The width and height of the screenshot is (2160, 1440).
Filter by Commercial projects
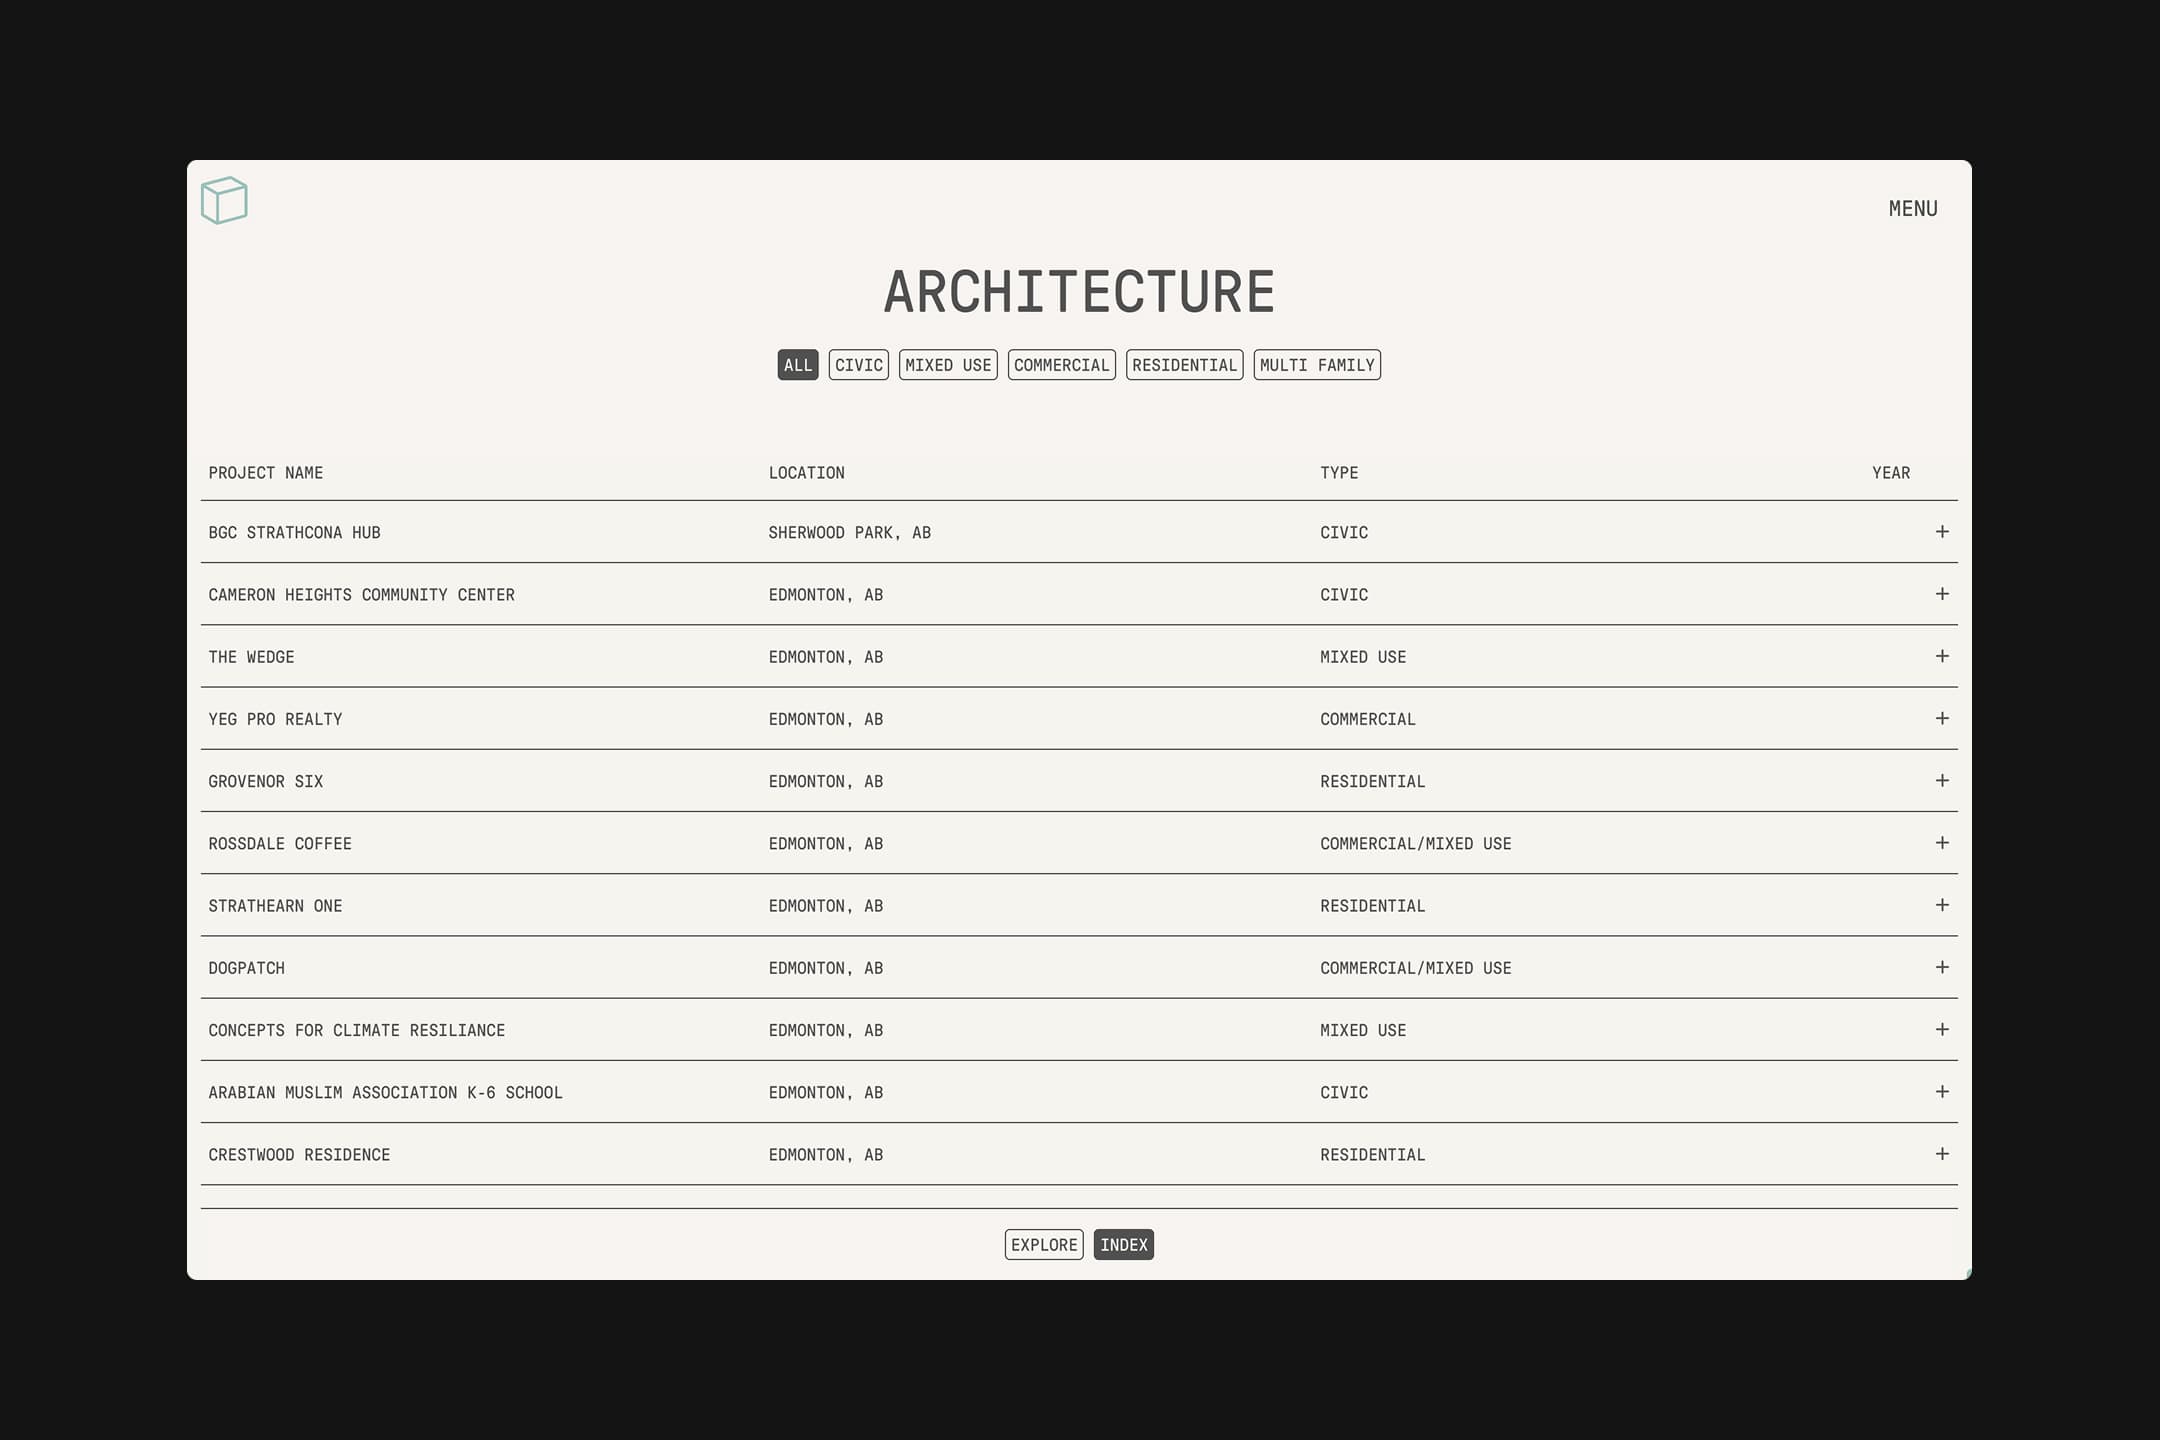coord(1061,365)
